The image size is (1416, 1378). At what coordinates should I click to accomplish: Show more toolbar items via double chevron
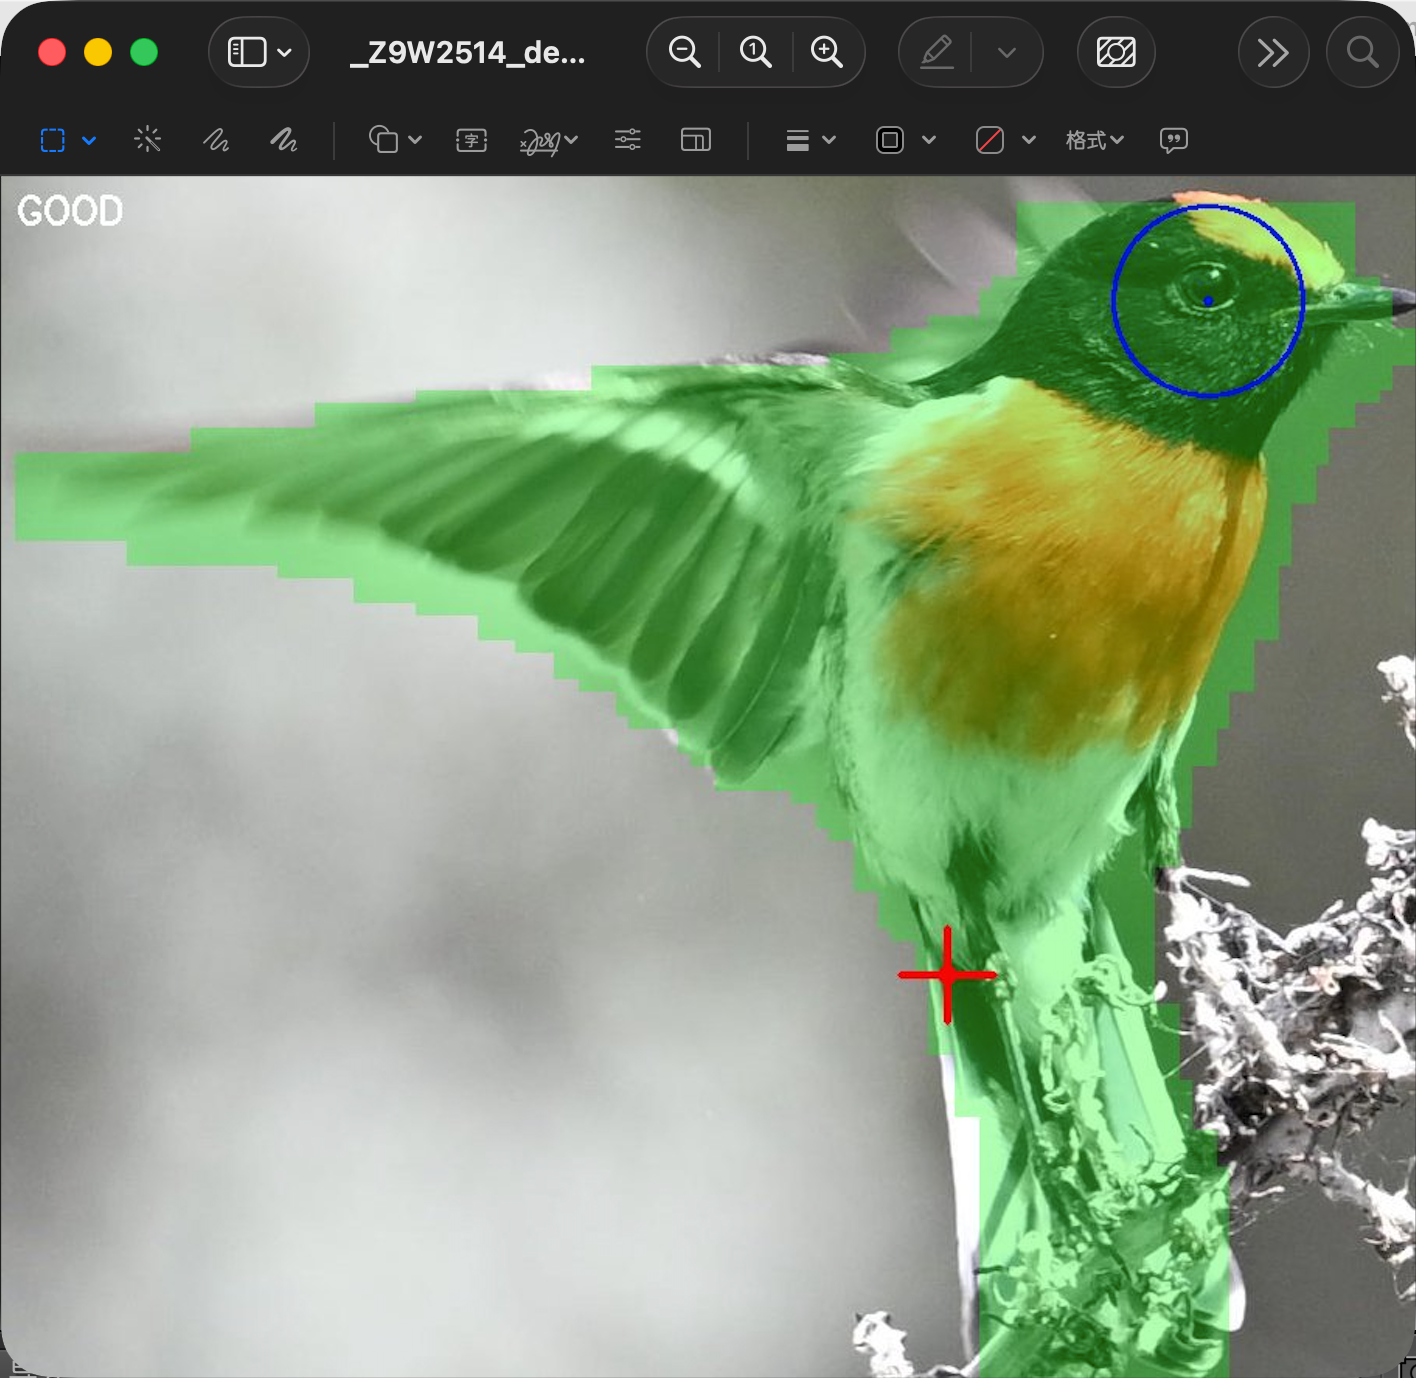coord(1272,52)
